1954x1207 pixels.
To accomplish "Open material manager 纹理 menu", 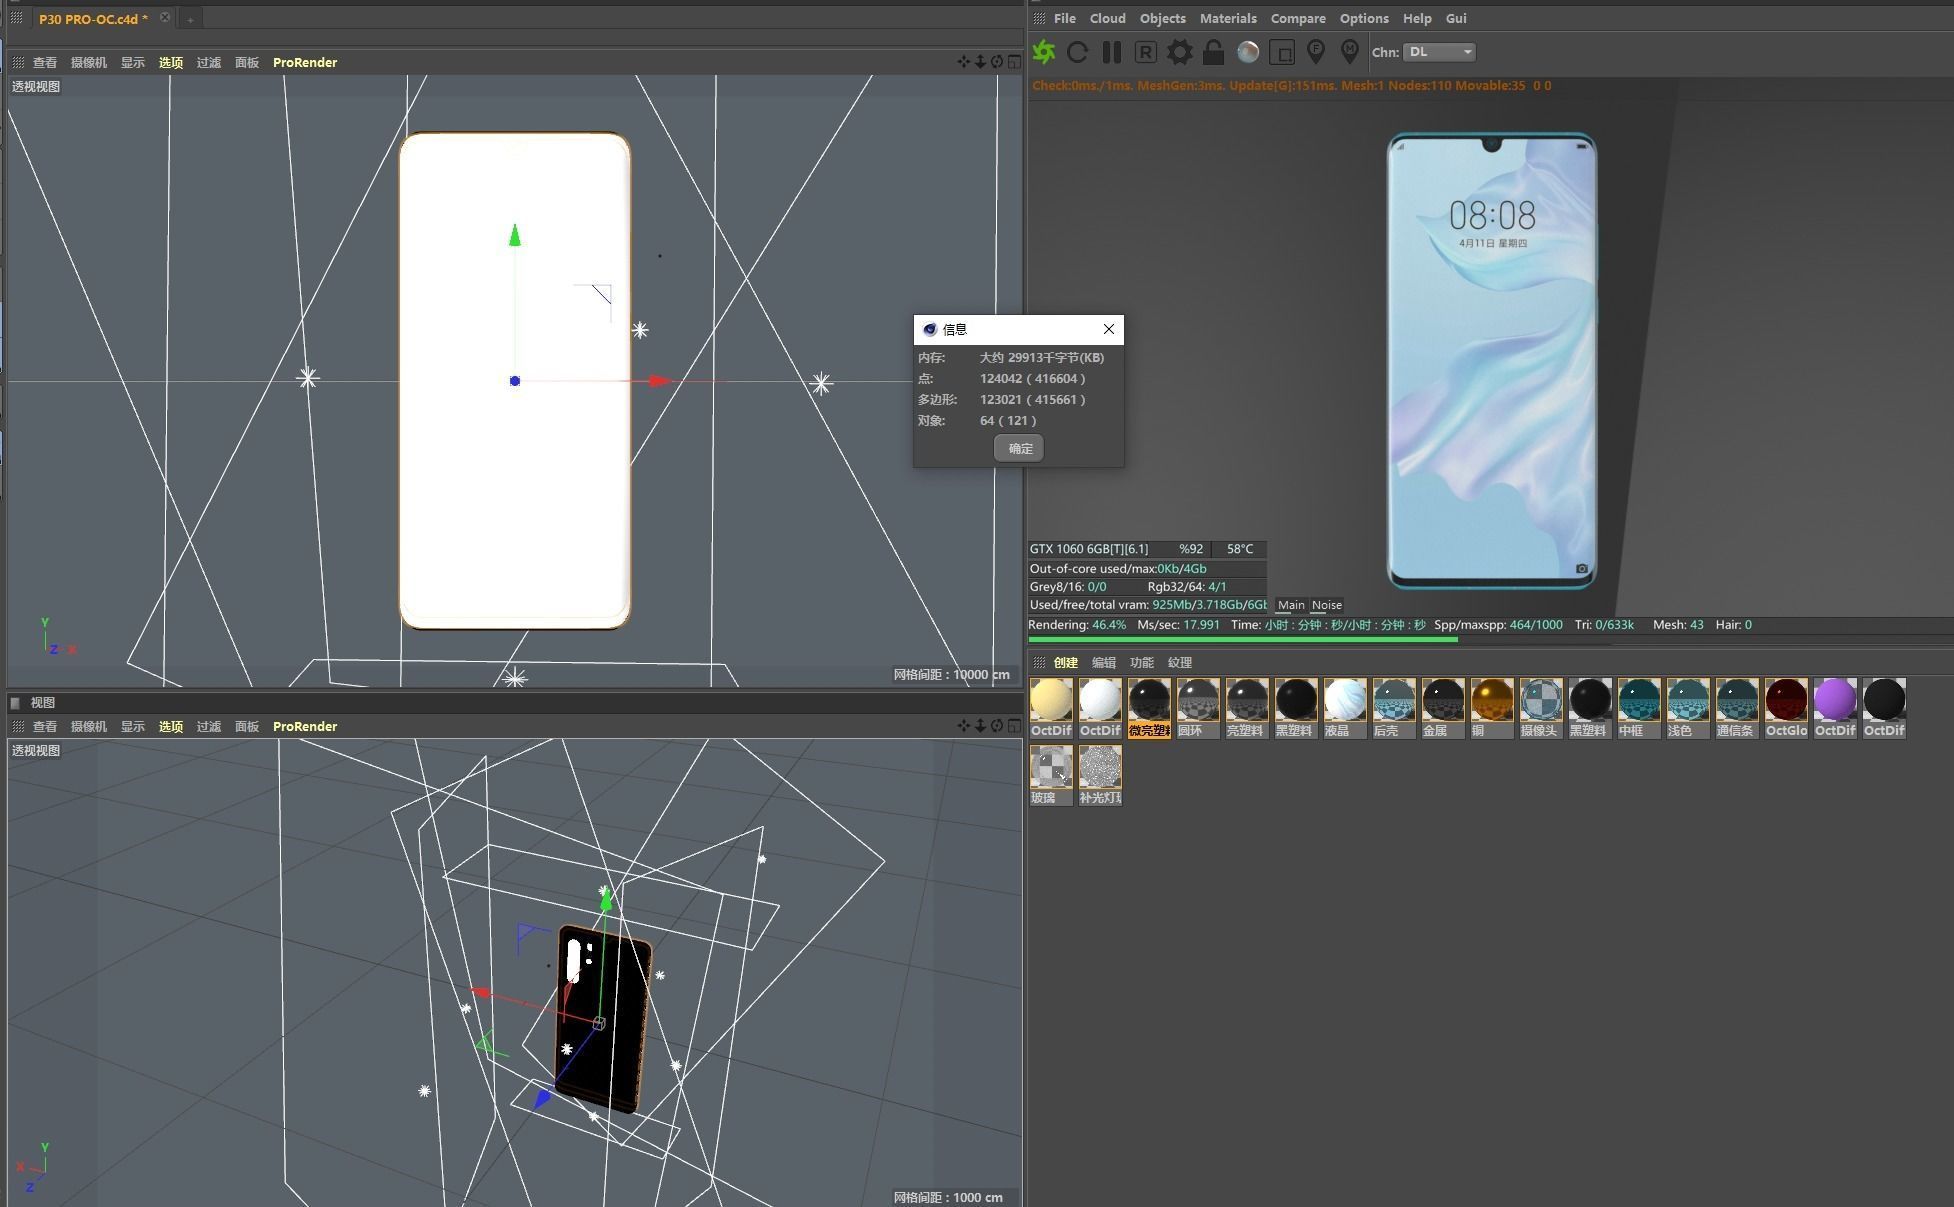I will [1180, 662].
